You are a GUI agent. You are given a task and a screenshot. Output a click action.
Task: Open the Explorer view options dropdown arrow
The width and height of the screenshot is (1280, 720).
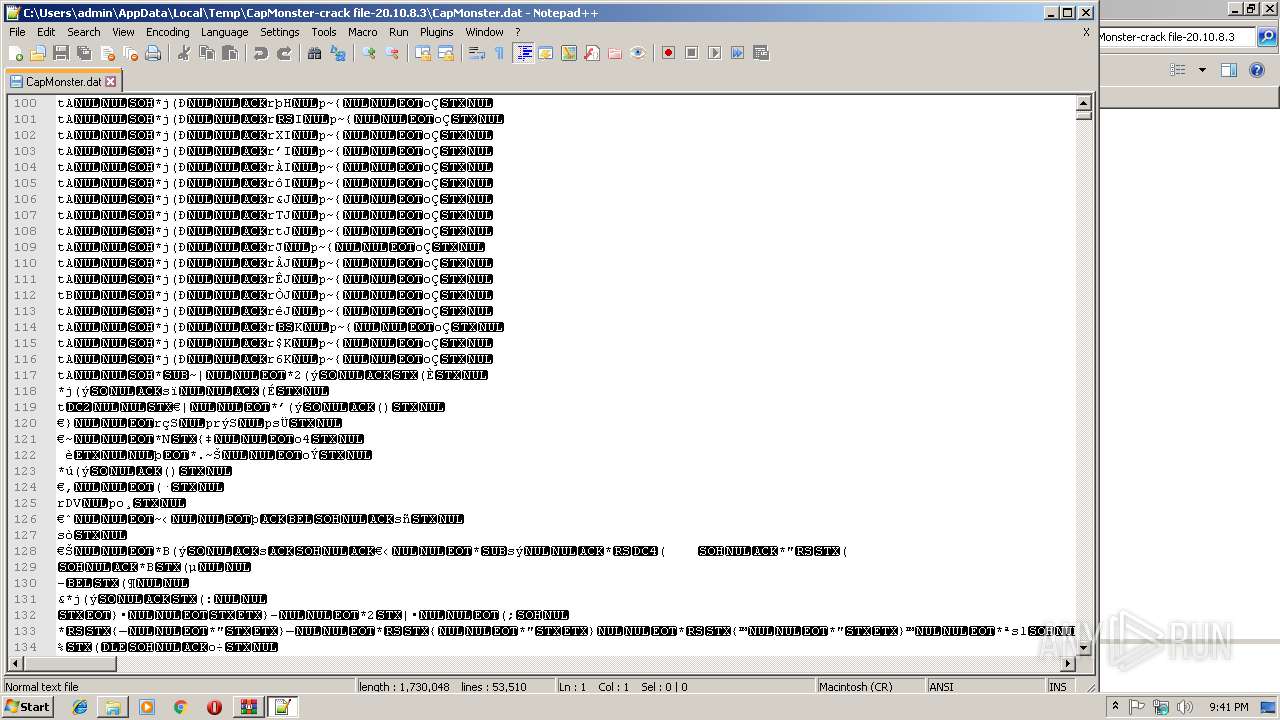[x=1202, y=70]
